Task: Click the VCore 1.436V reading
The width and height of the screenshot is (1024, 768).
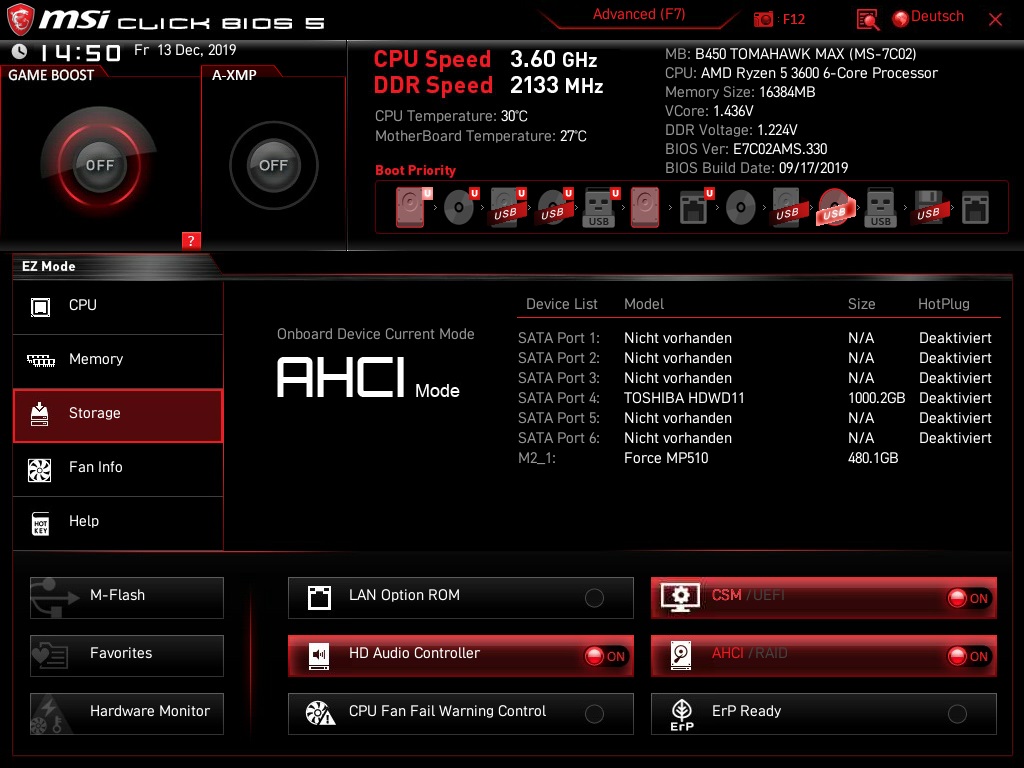Action: click(x=709, y=111)
